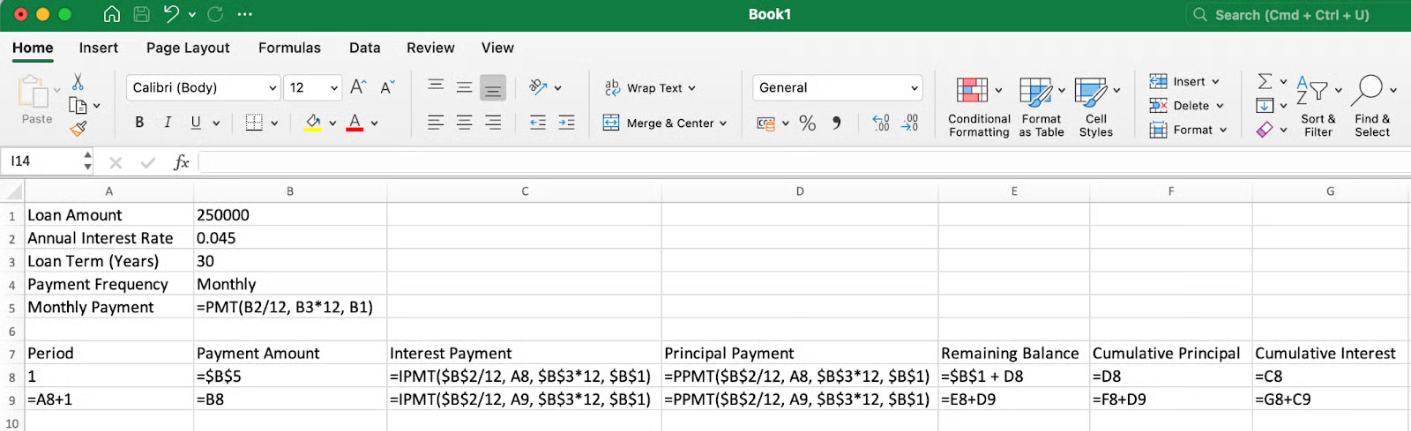The height and width of the screenshot is (431, 1411).
Task: Toggle Wrap Text option
Action: point(650,88)
